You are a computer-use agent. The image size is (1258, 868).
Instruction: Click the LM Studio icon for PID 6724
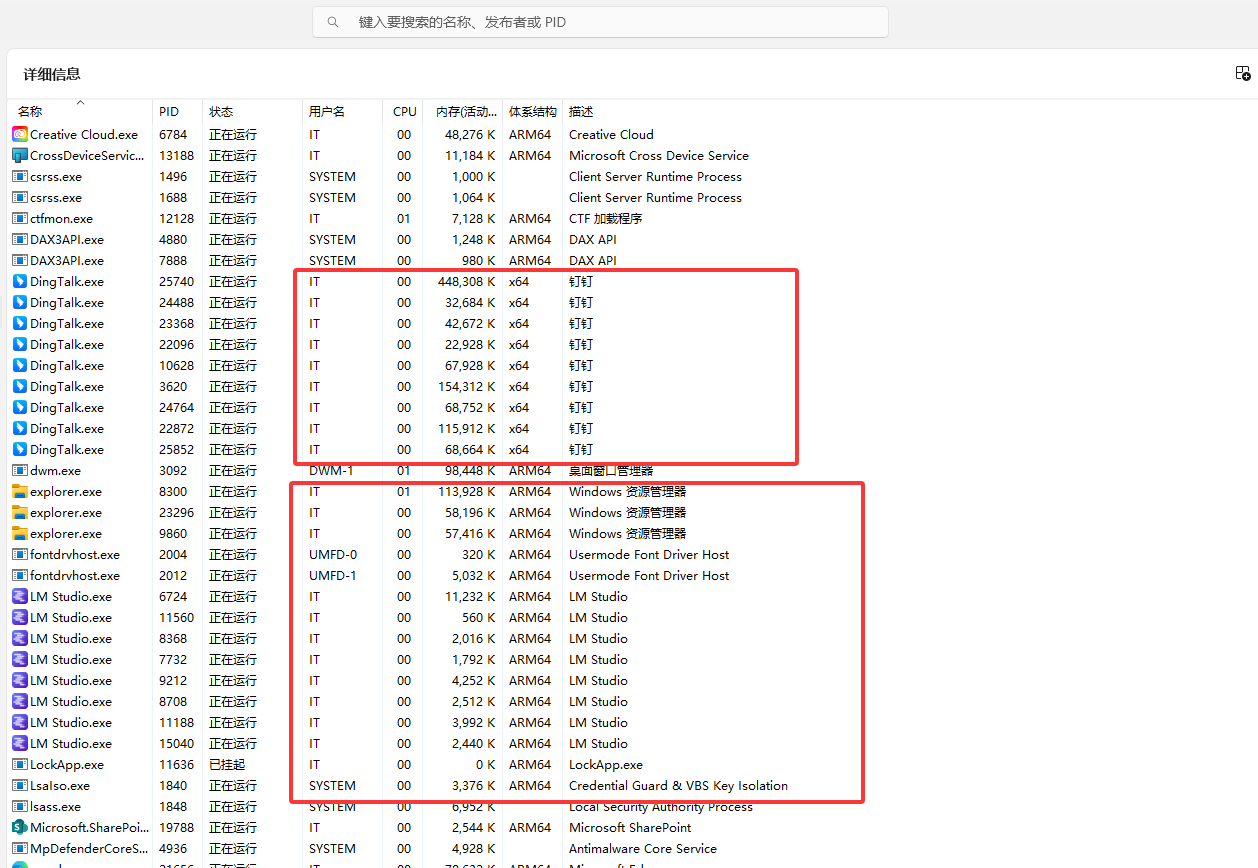tap(20, 596)
